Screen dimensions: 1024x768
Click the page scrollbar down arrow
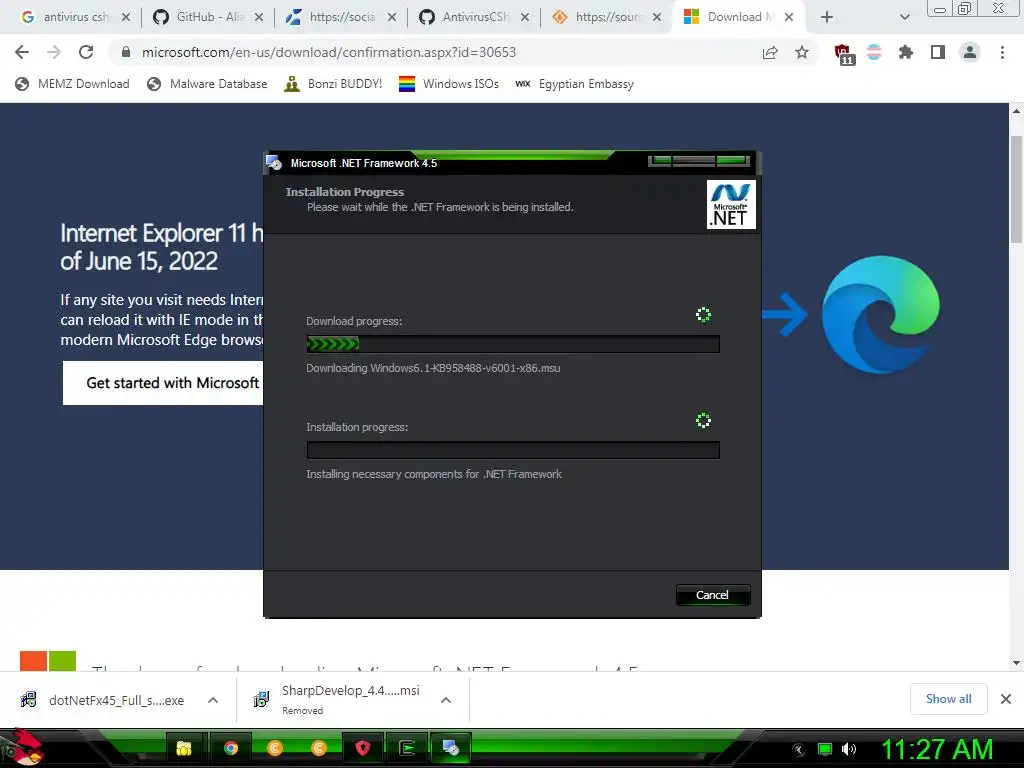1016,663
